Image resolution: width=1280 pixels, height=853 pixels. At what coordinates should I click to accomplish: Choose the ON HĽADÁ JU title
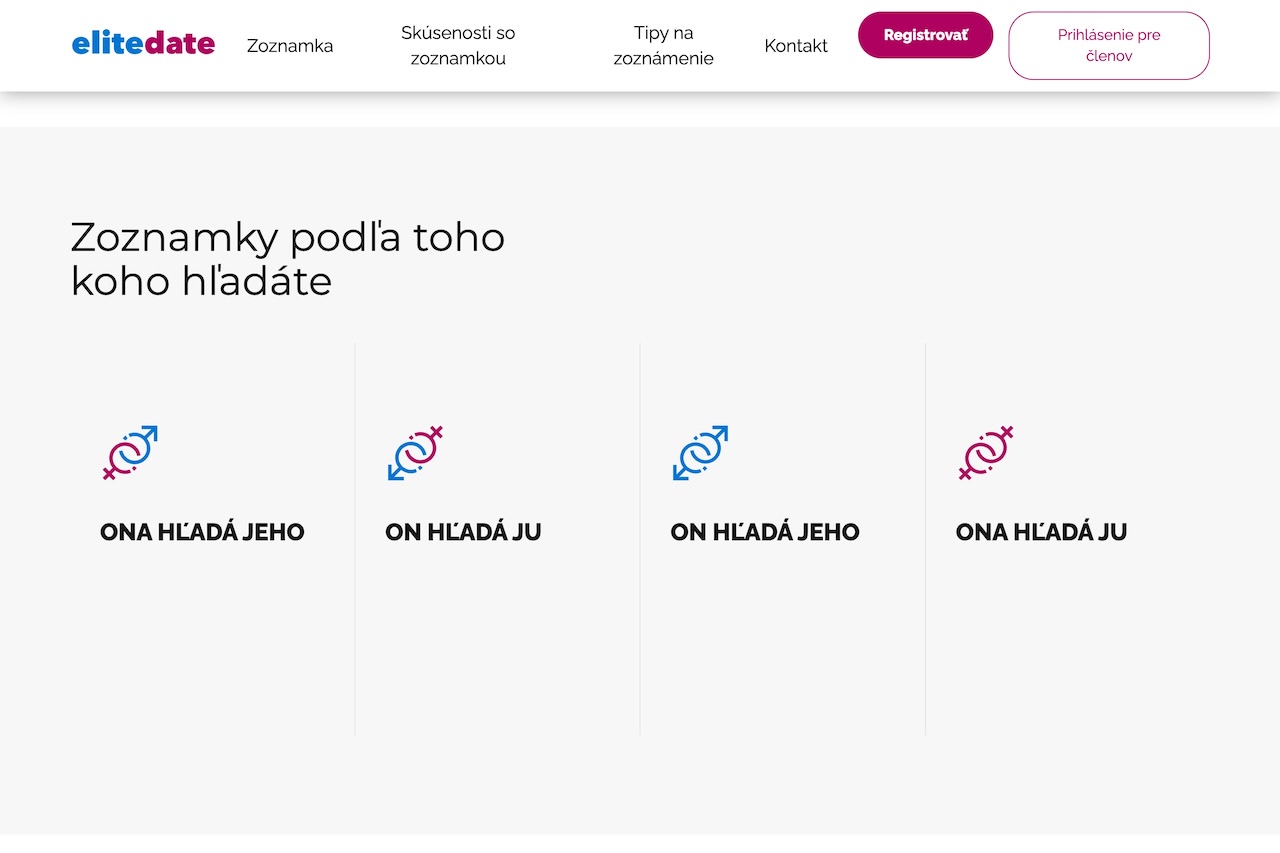tap(463, 532)
